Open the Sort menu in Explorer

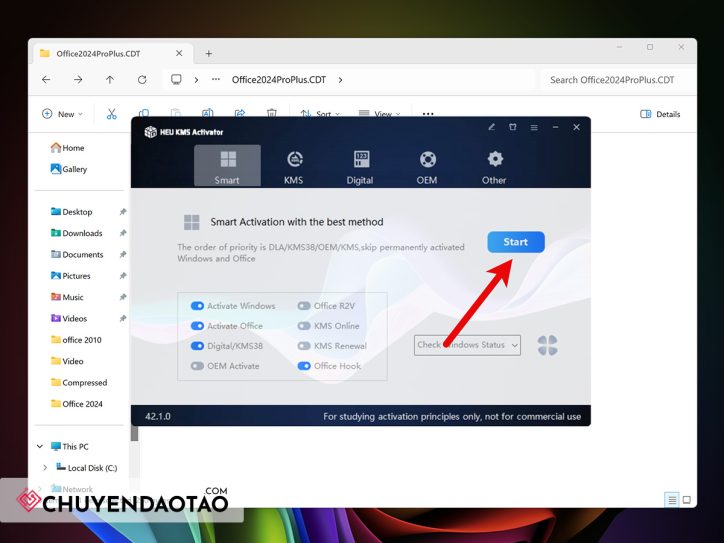(320, 114)
